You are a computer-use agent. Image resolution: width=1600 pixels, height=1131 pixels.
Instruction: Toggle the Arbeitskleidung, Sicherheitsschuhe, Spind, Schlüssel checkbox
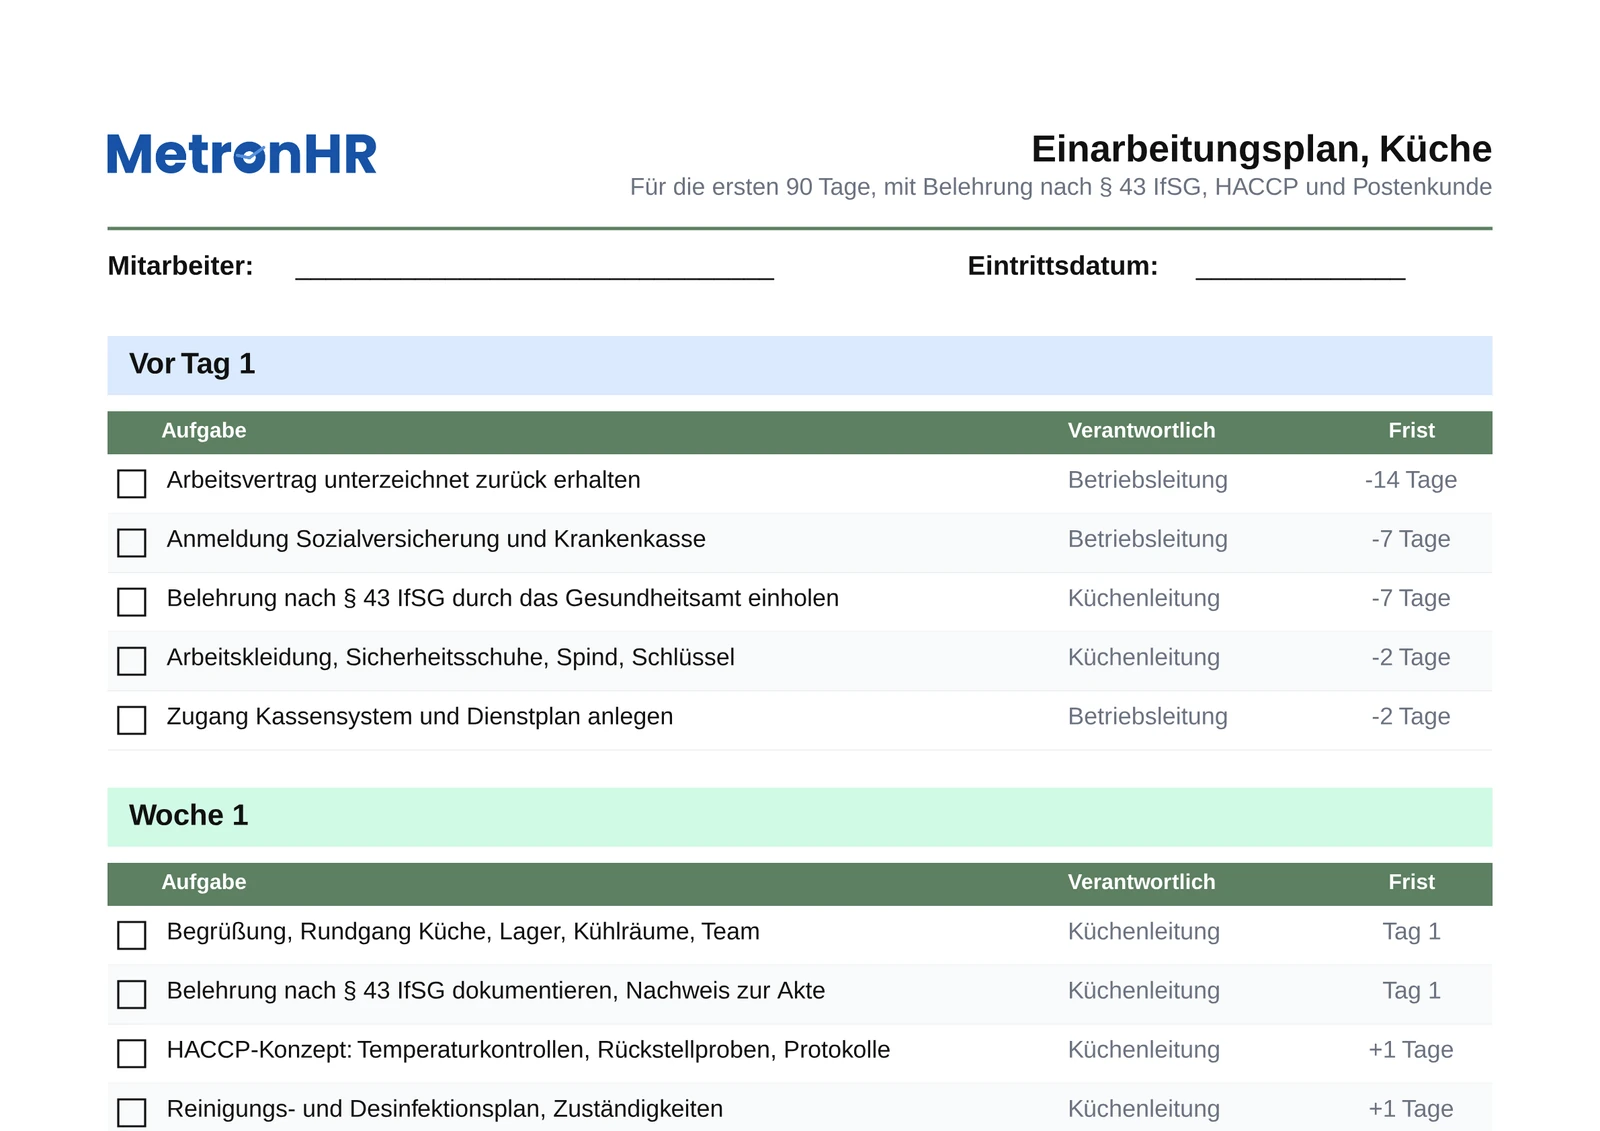coord(132,661)
